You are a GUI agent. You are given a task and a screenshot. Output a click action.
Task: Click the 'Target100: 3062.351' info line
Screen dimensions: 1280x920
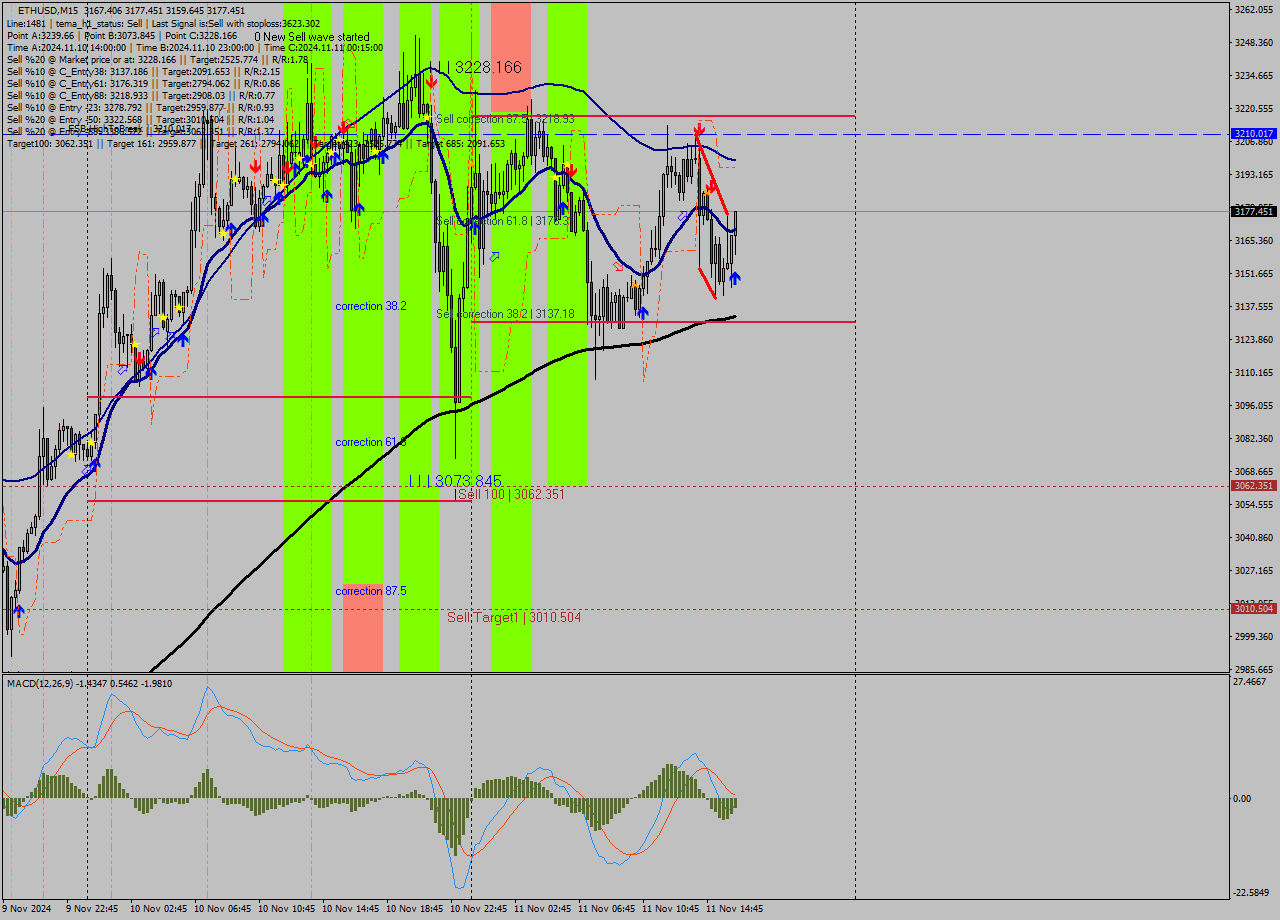click(255, 143)
